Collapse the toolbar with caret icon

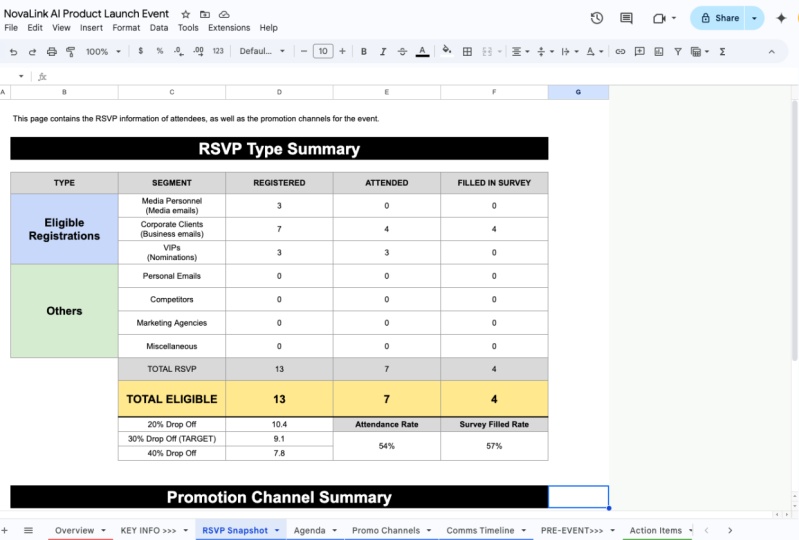[771, 51]
